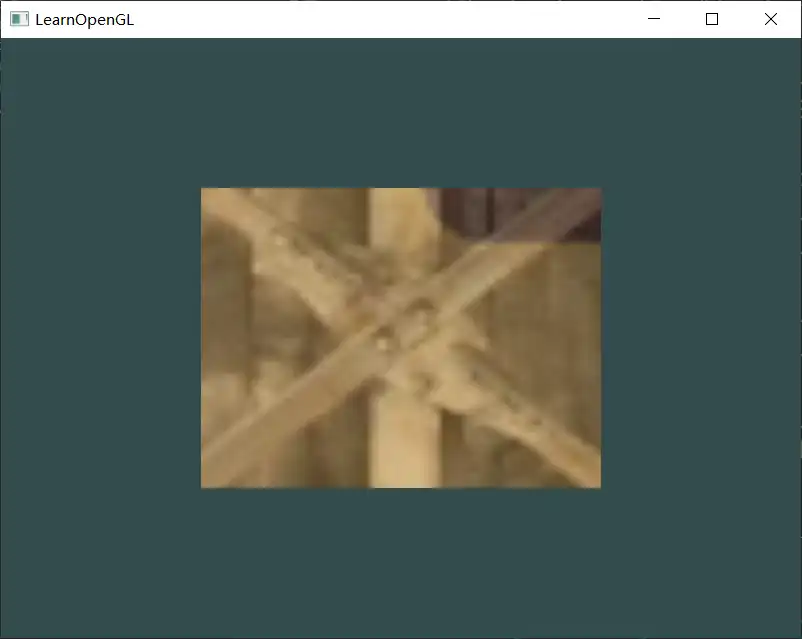Click empty title bar space left of minimize
Image resolution: width=802 pixels, height=639 pixels.
click(400, 19)
